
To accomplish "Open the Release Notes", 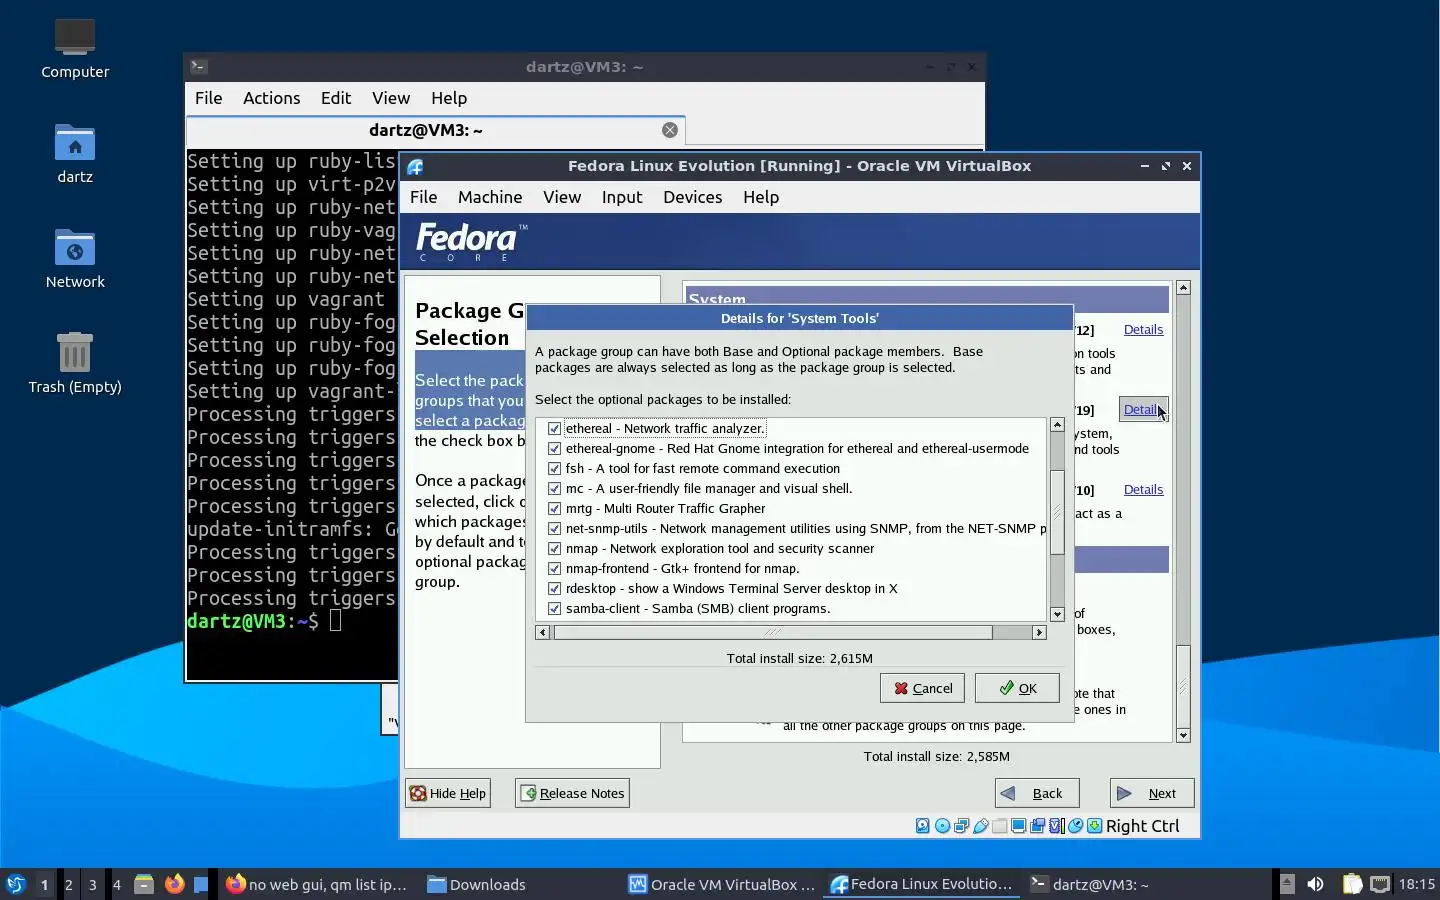I will point(572,793).
